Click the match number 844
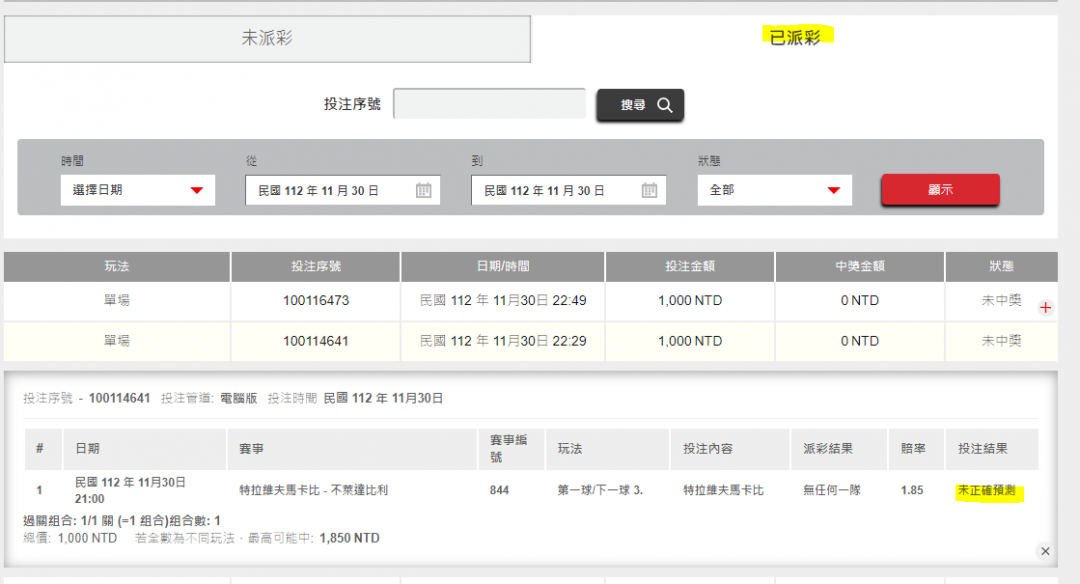This screenshot has height=584, width=1080. point(499,490)
